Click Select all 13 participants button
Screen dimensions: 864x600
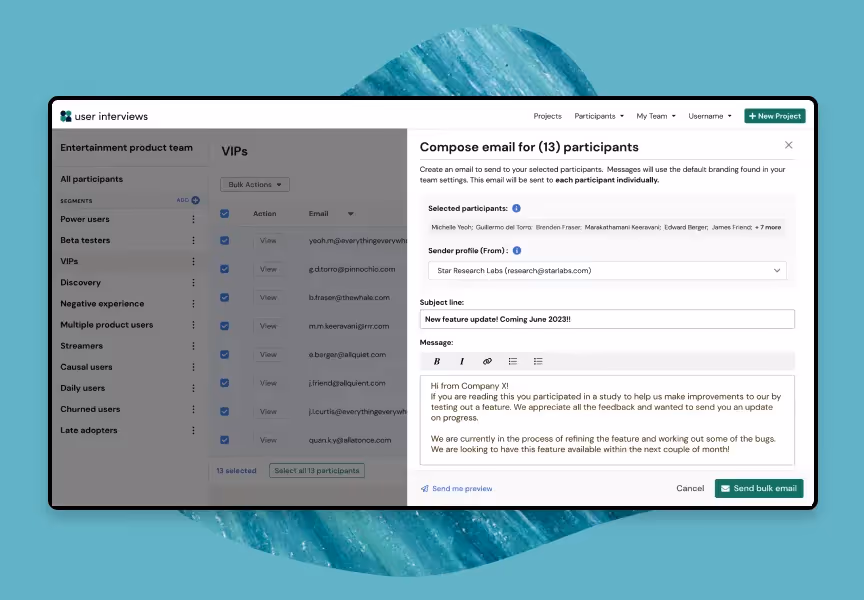[x=317, y=471]
